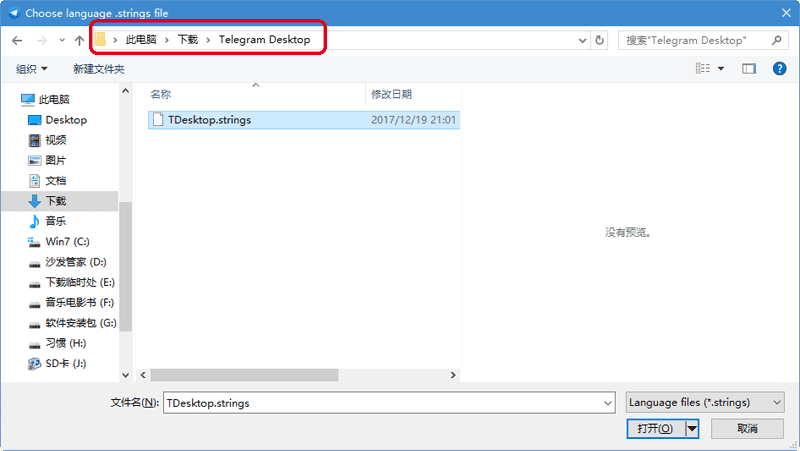Image resolution: width=800 pixels, height=451 pixels.
Task: Click the 取消 button
Action: pos(747,429)
